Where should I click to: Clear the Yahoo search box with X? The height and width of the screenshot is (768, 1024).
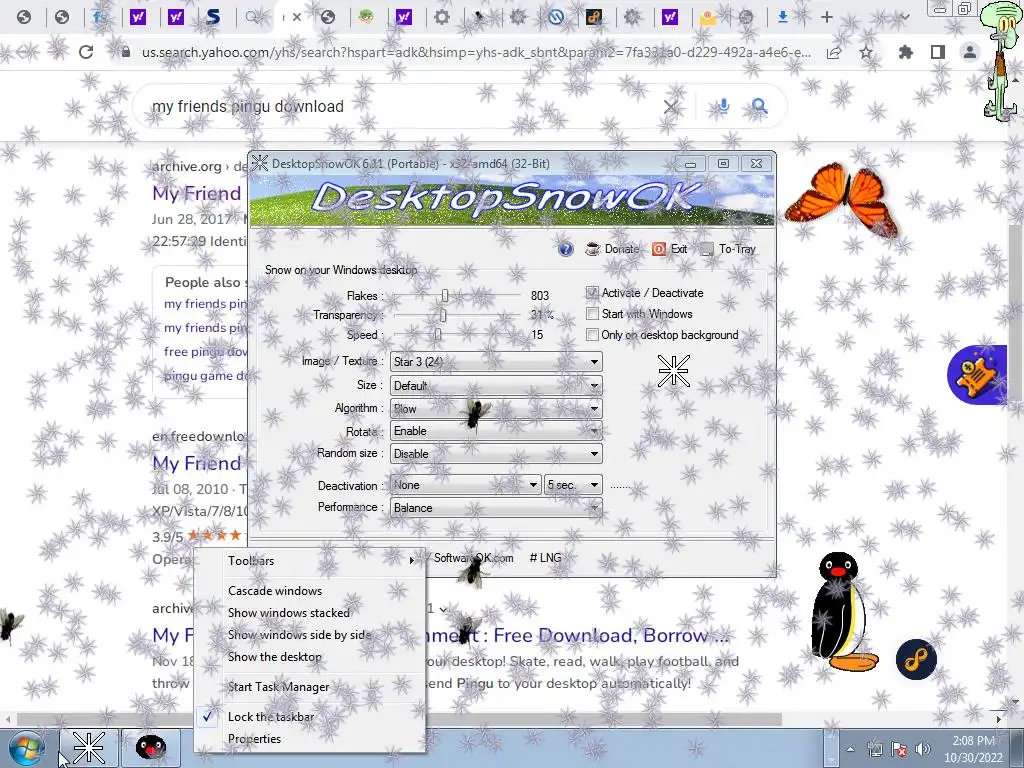pos(671,106)
